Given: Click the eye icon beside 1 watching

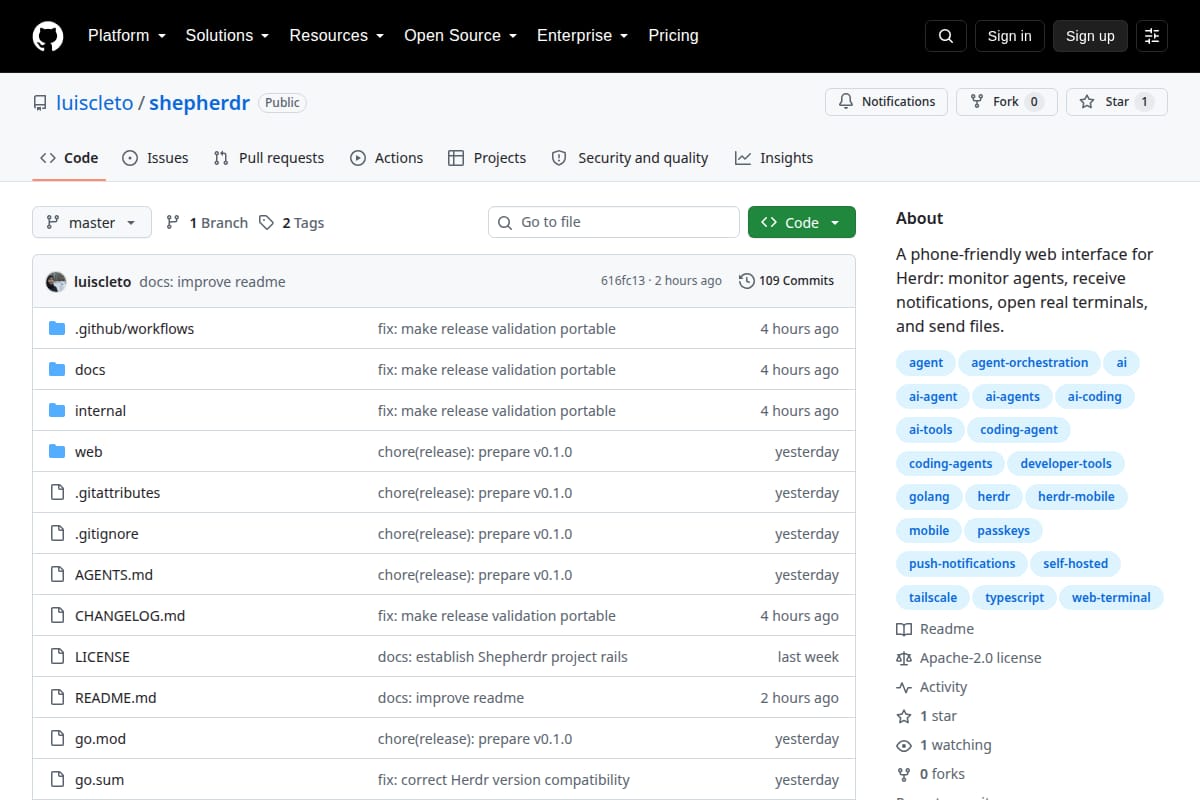Looking at the screenshot, I should pos(904,745).
